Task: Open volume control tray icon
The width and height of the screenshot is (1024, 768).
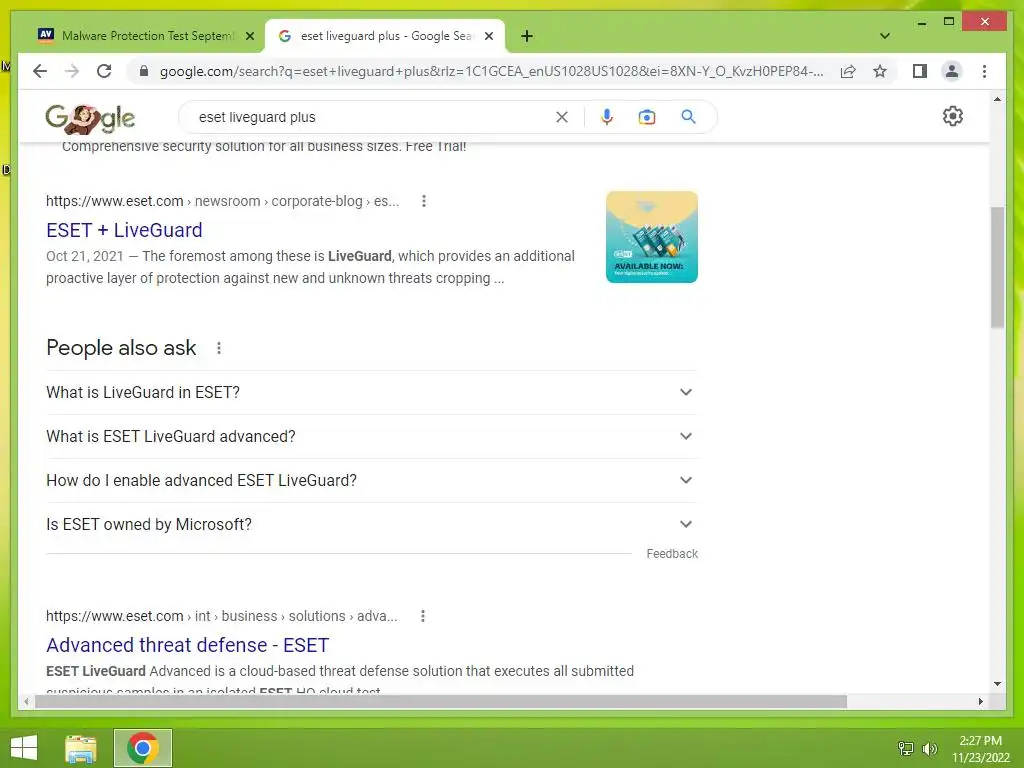Action: coord(930,748)
